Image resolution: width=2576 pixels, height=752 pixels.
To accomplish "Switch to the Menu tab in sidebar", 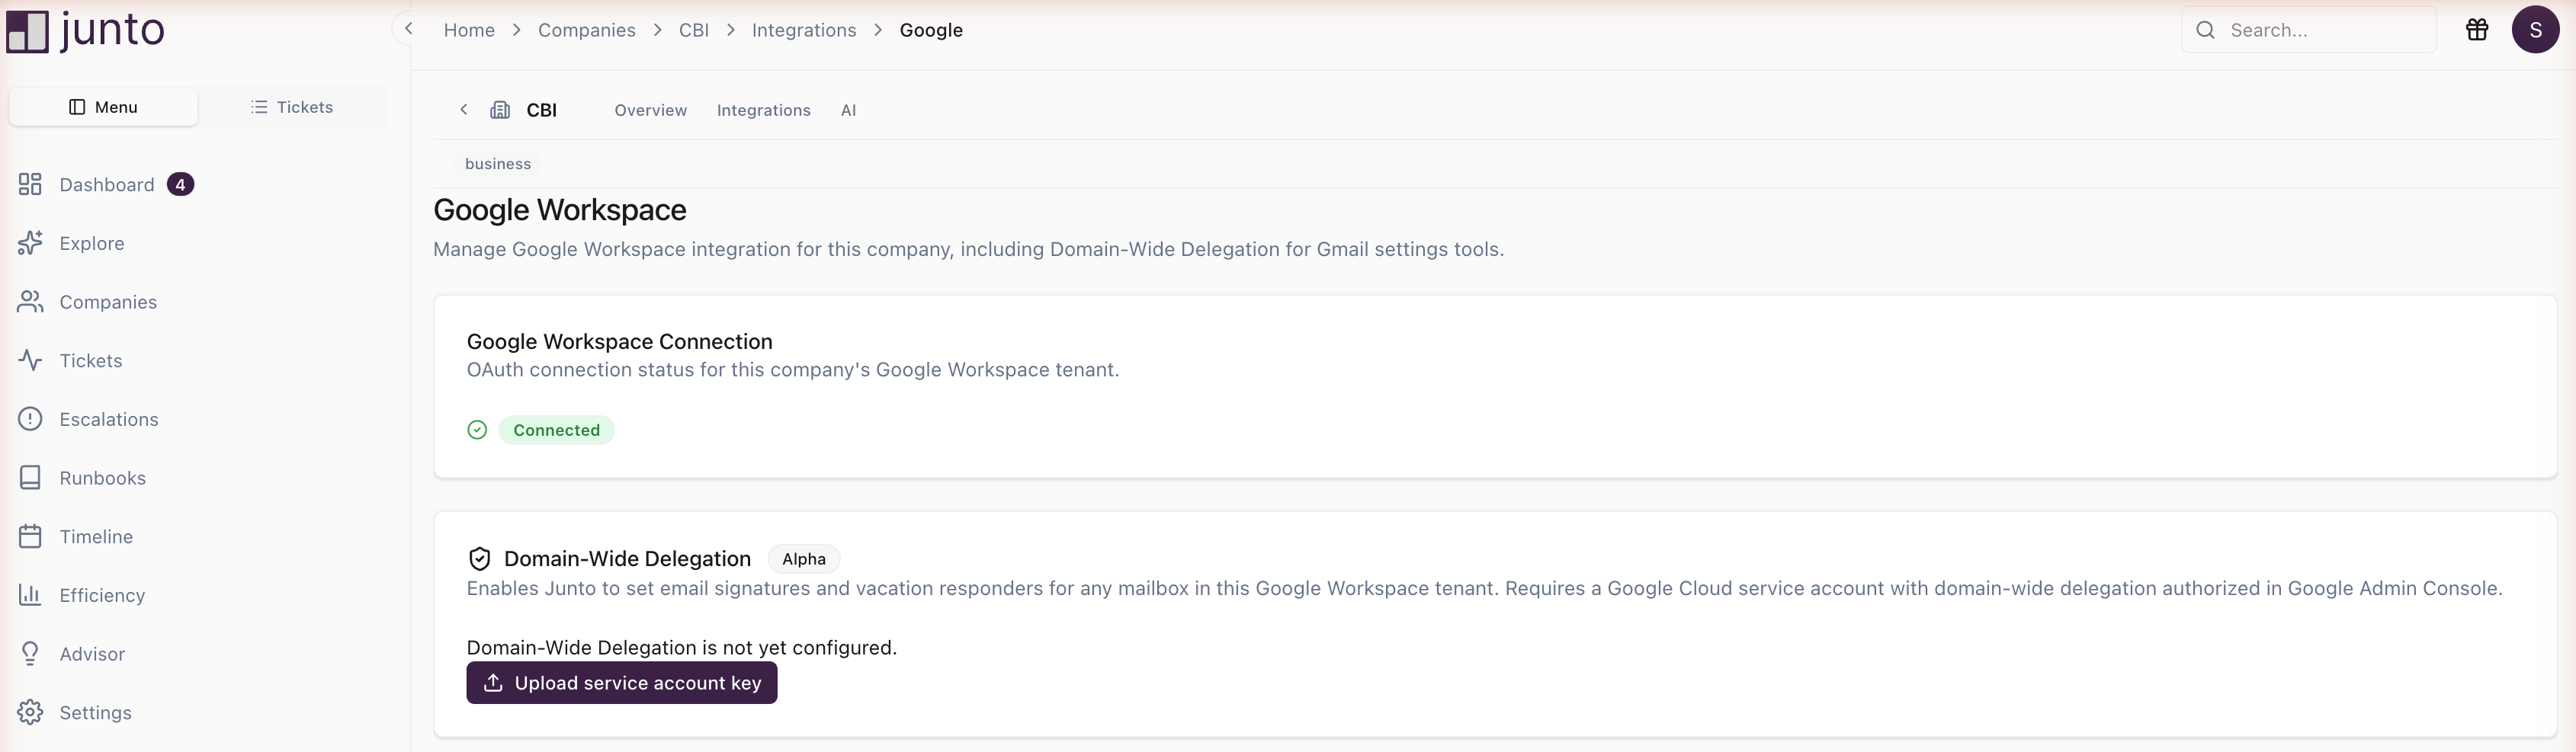I will [x=103, y=107].
